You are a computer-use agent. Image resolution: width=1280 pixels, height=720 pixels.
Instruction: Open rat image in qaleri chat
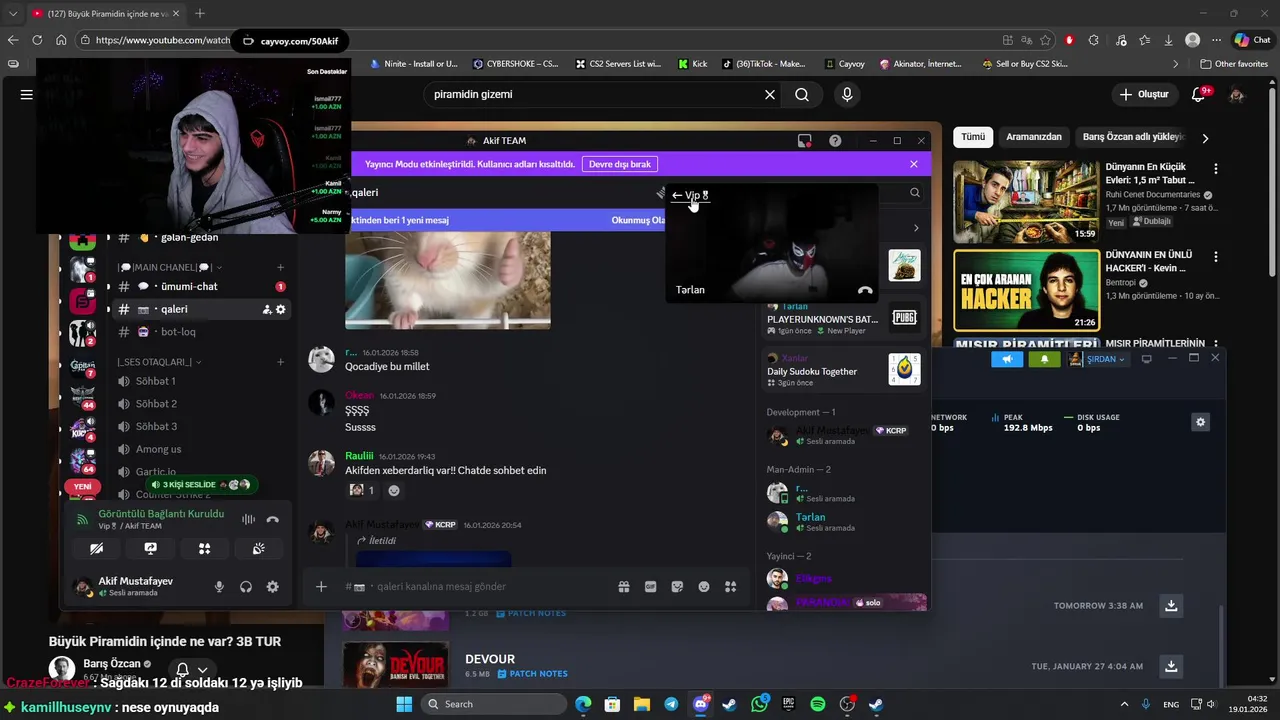click(x=448, y=279)
